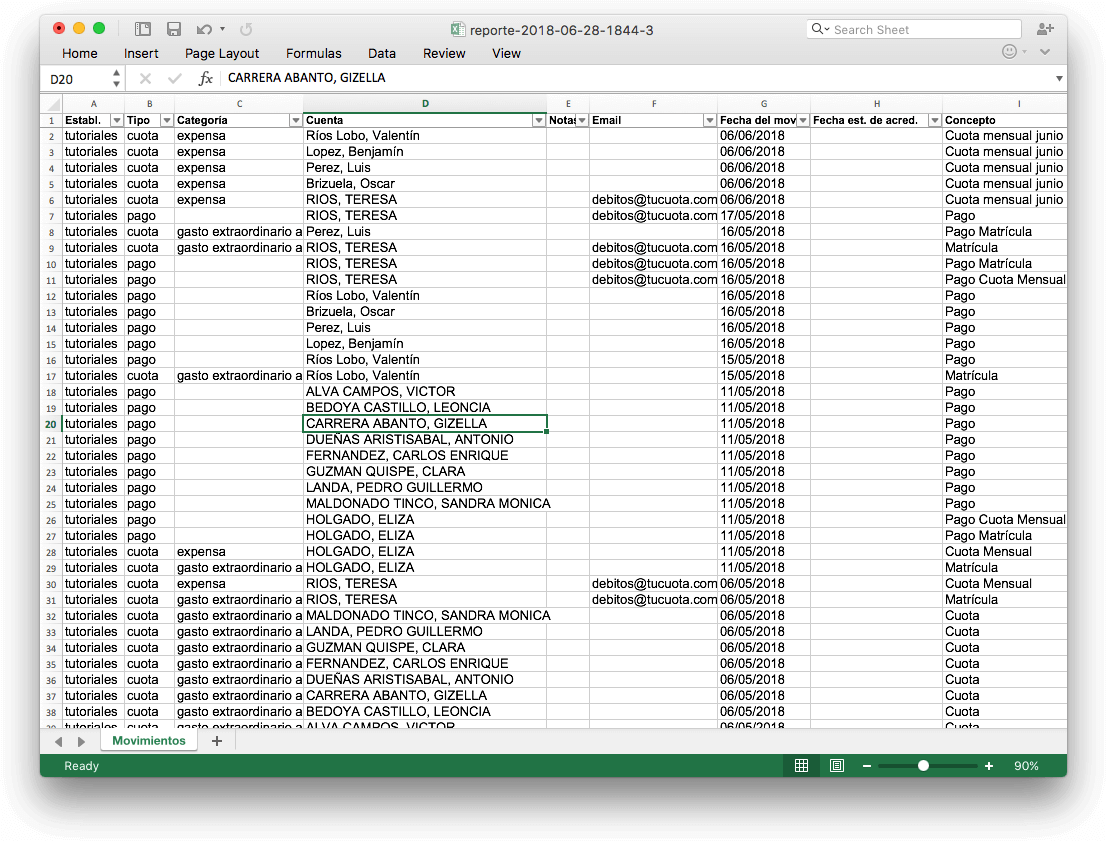Viewport: 1106px width, 841px height.
Task: Open search options magnifier dropdown
Action: click(x=820, y=29)
